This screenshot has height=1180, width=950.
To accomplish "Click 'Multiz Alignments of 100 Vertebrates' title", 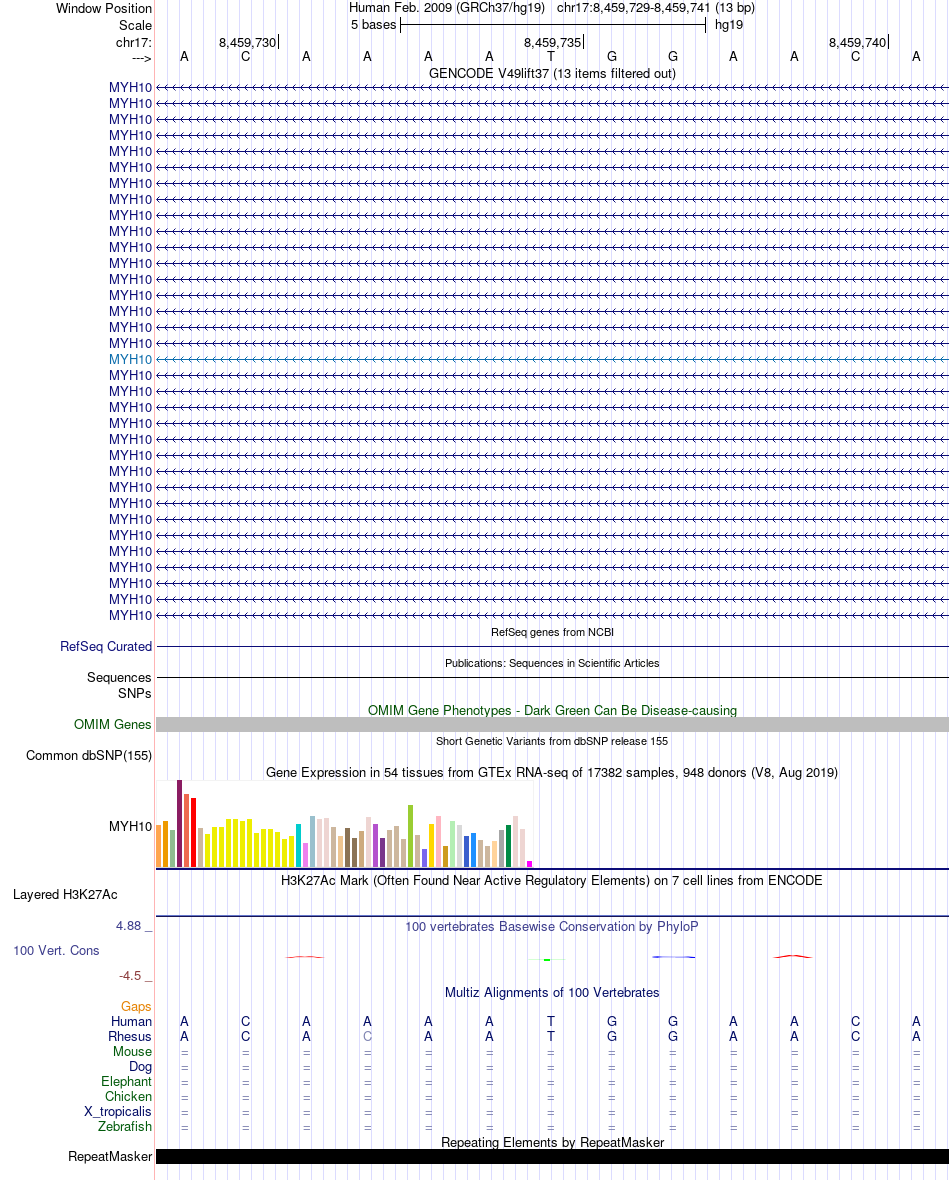I will click(x=552, y=993).
